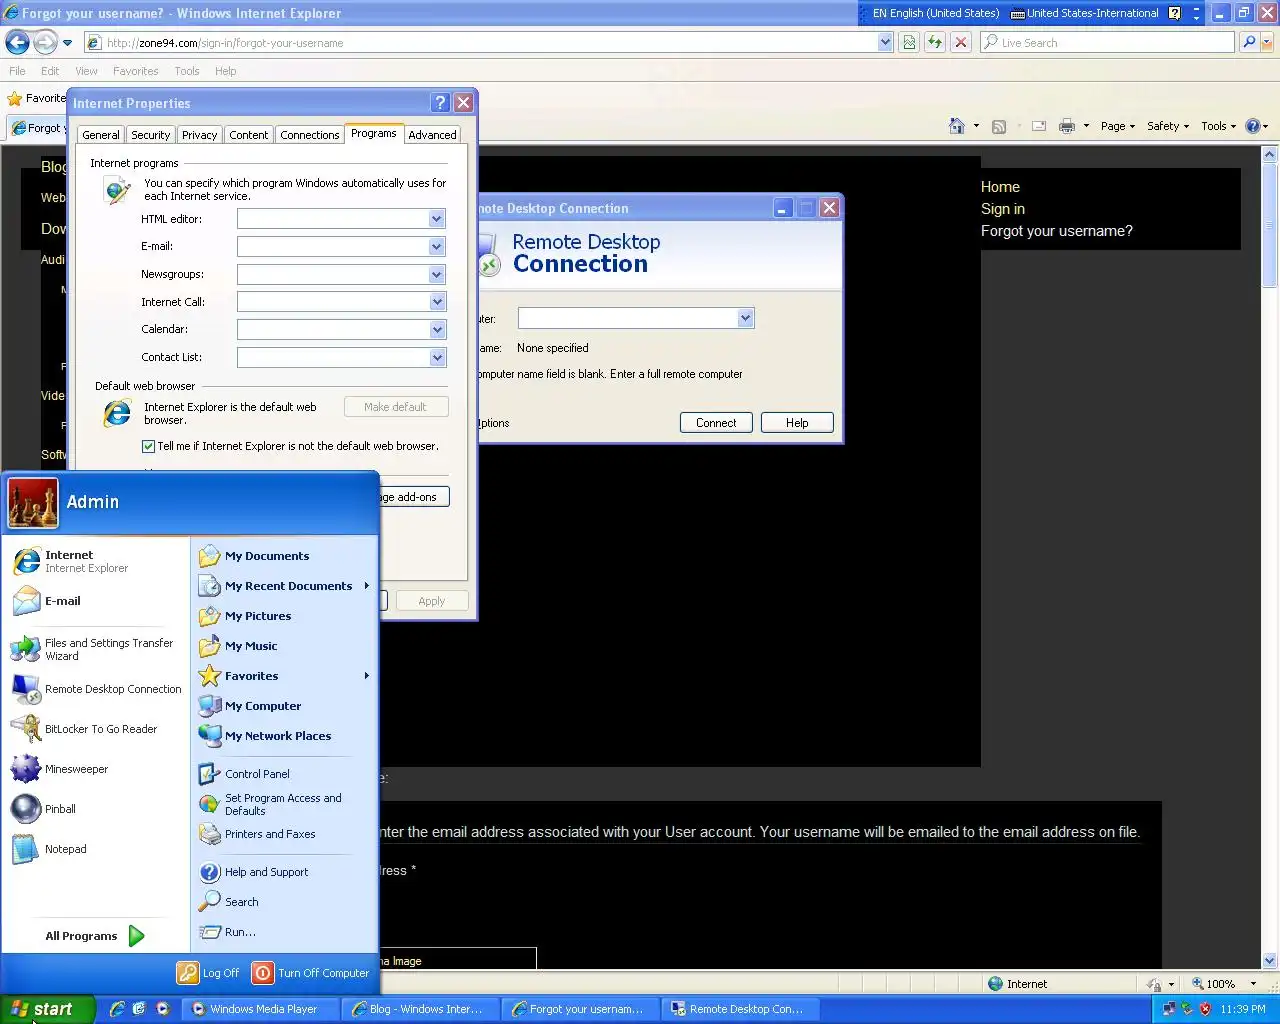Screen dimensions: 1280x1024
Task: Click the 'Home' link on the webpage
Action: pos(1000,187)
